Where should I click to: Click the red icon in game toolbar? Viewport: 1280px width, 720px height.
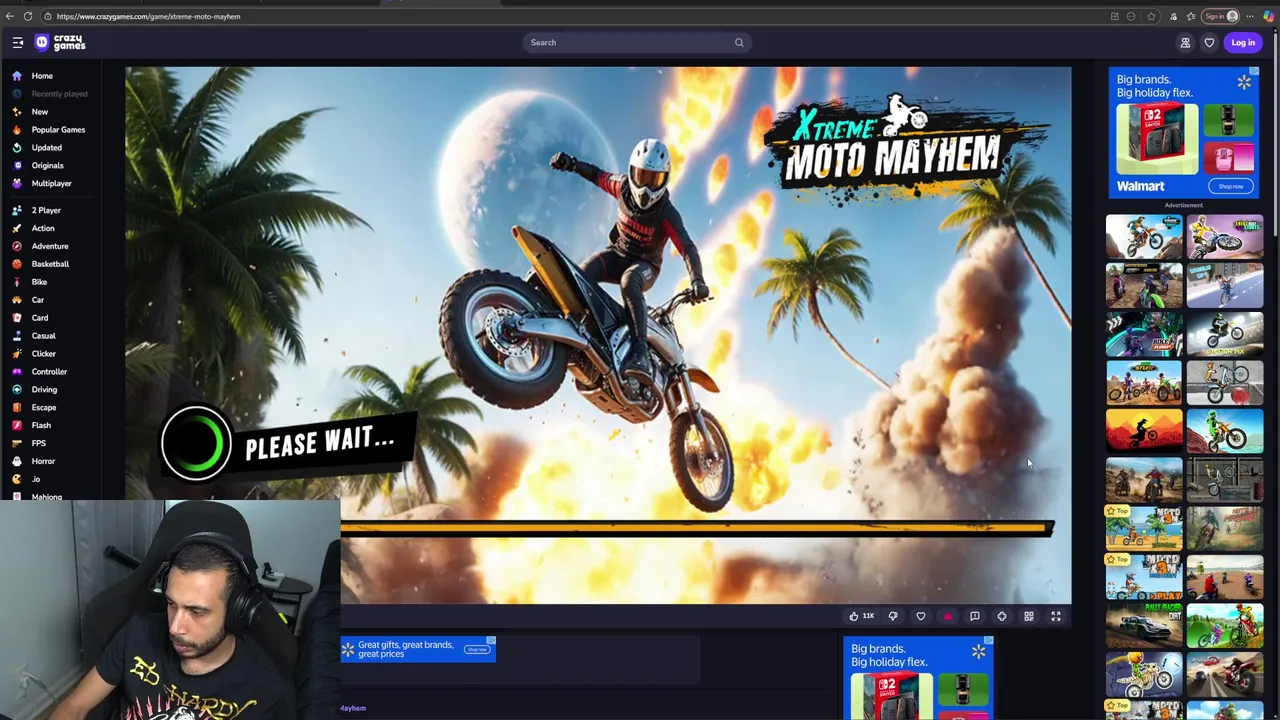click(947, 617)
